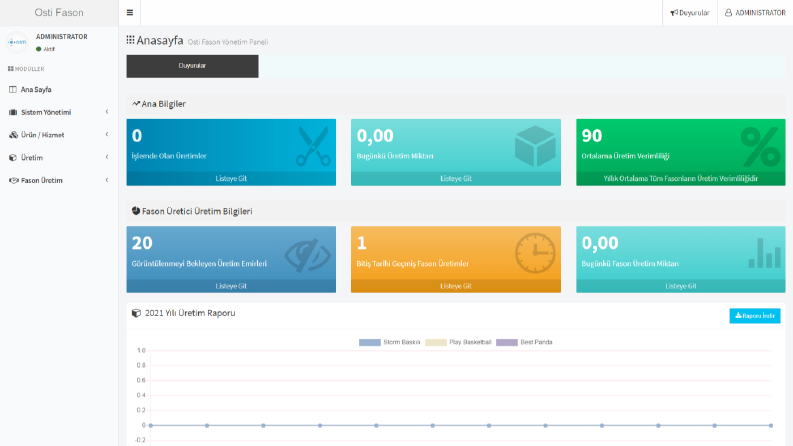Click the first data point on chart line

click(151, 425)
